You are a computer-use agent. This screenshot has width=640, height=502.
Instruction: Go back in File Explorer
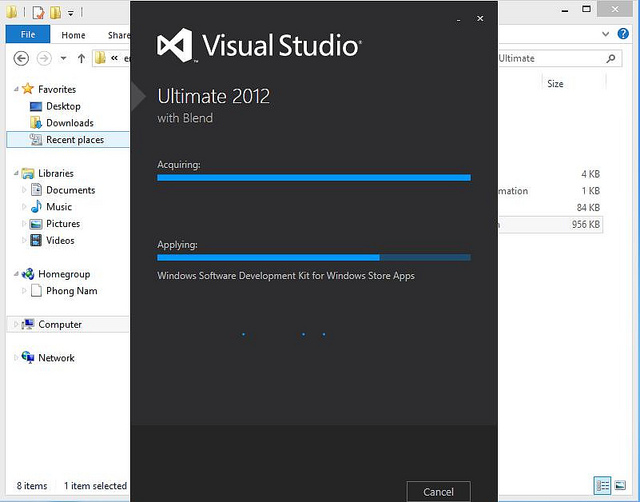pyautogui.click(x=21, y=58)
